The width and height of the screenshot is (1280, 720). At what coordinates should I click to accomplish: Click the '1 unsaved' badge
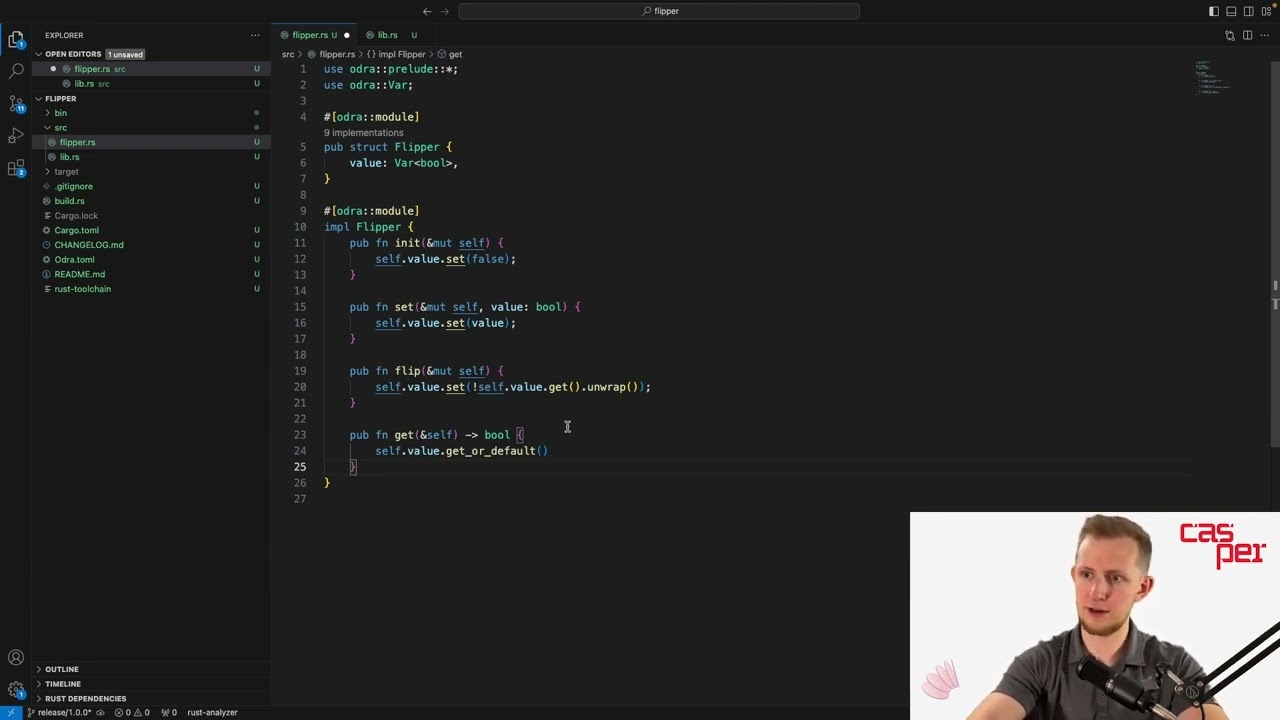coord(126,54)
